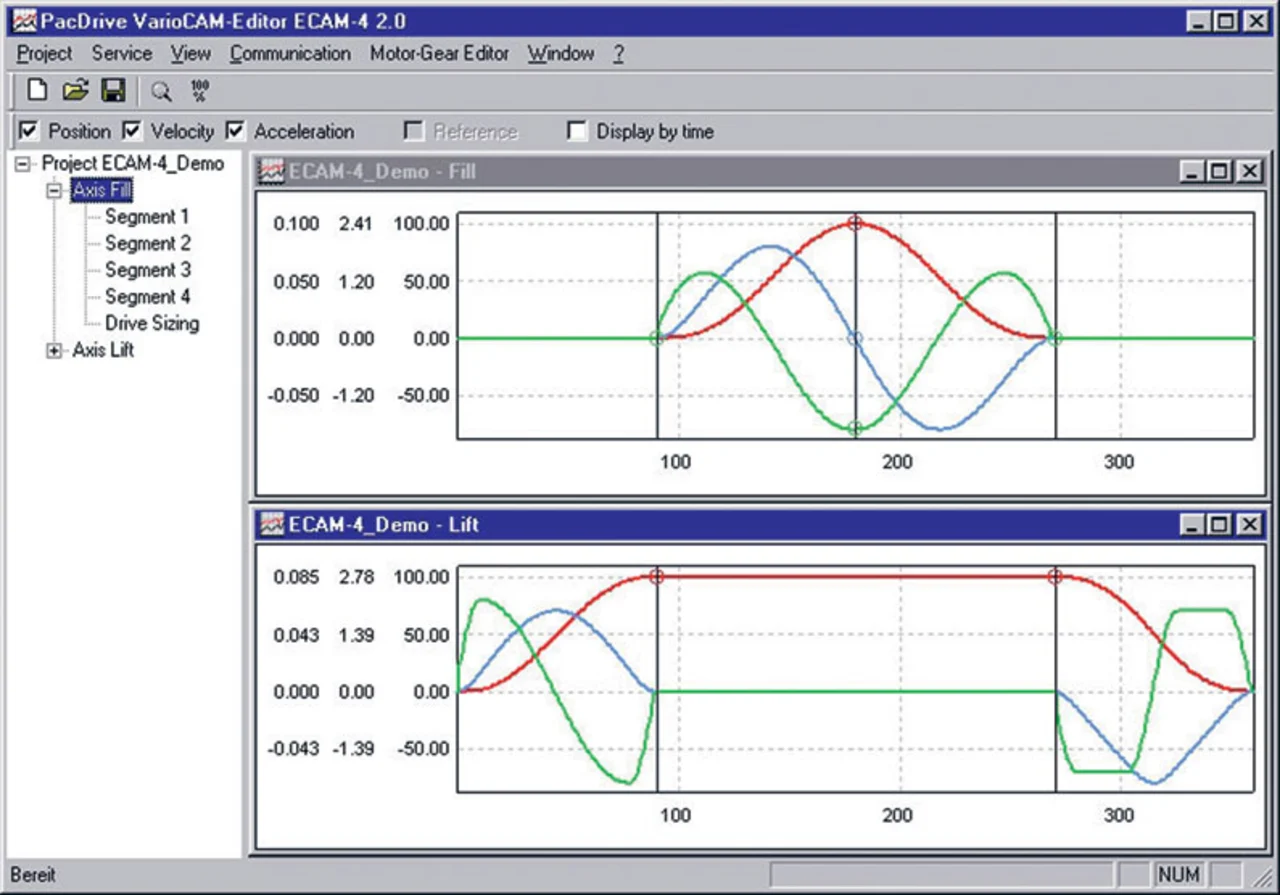
Task: Open the Communication menu
Action: click(290, 54)
